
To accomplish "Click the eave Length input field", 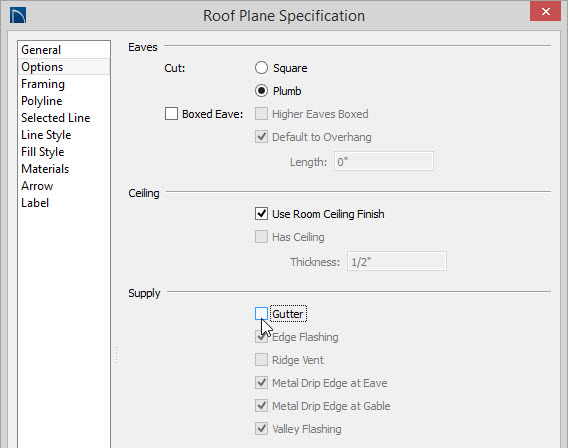I will [x=384, y=162].
